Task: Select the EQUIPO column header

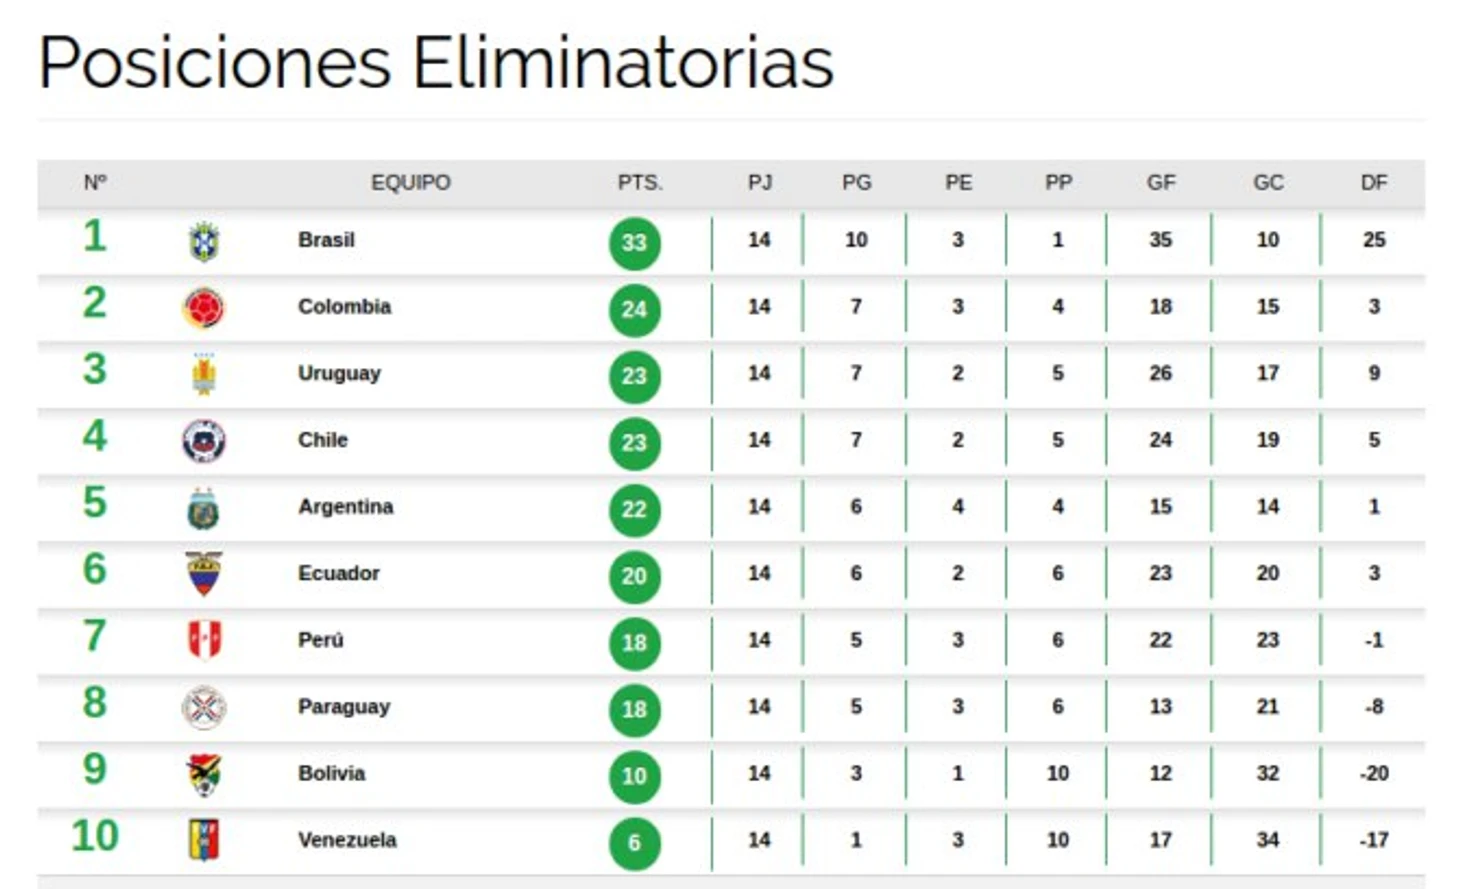Action: point(411,183)
